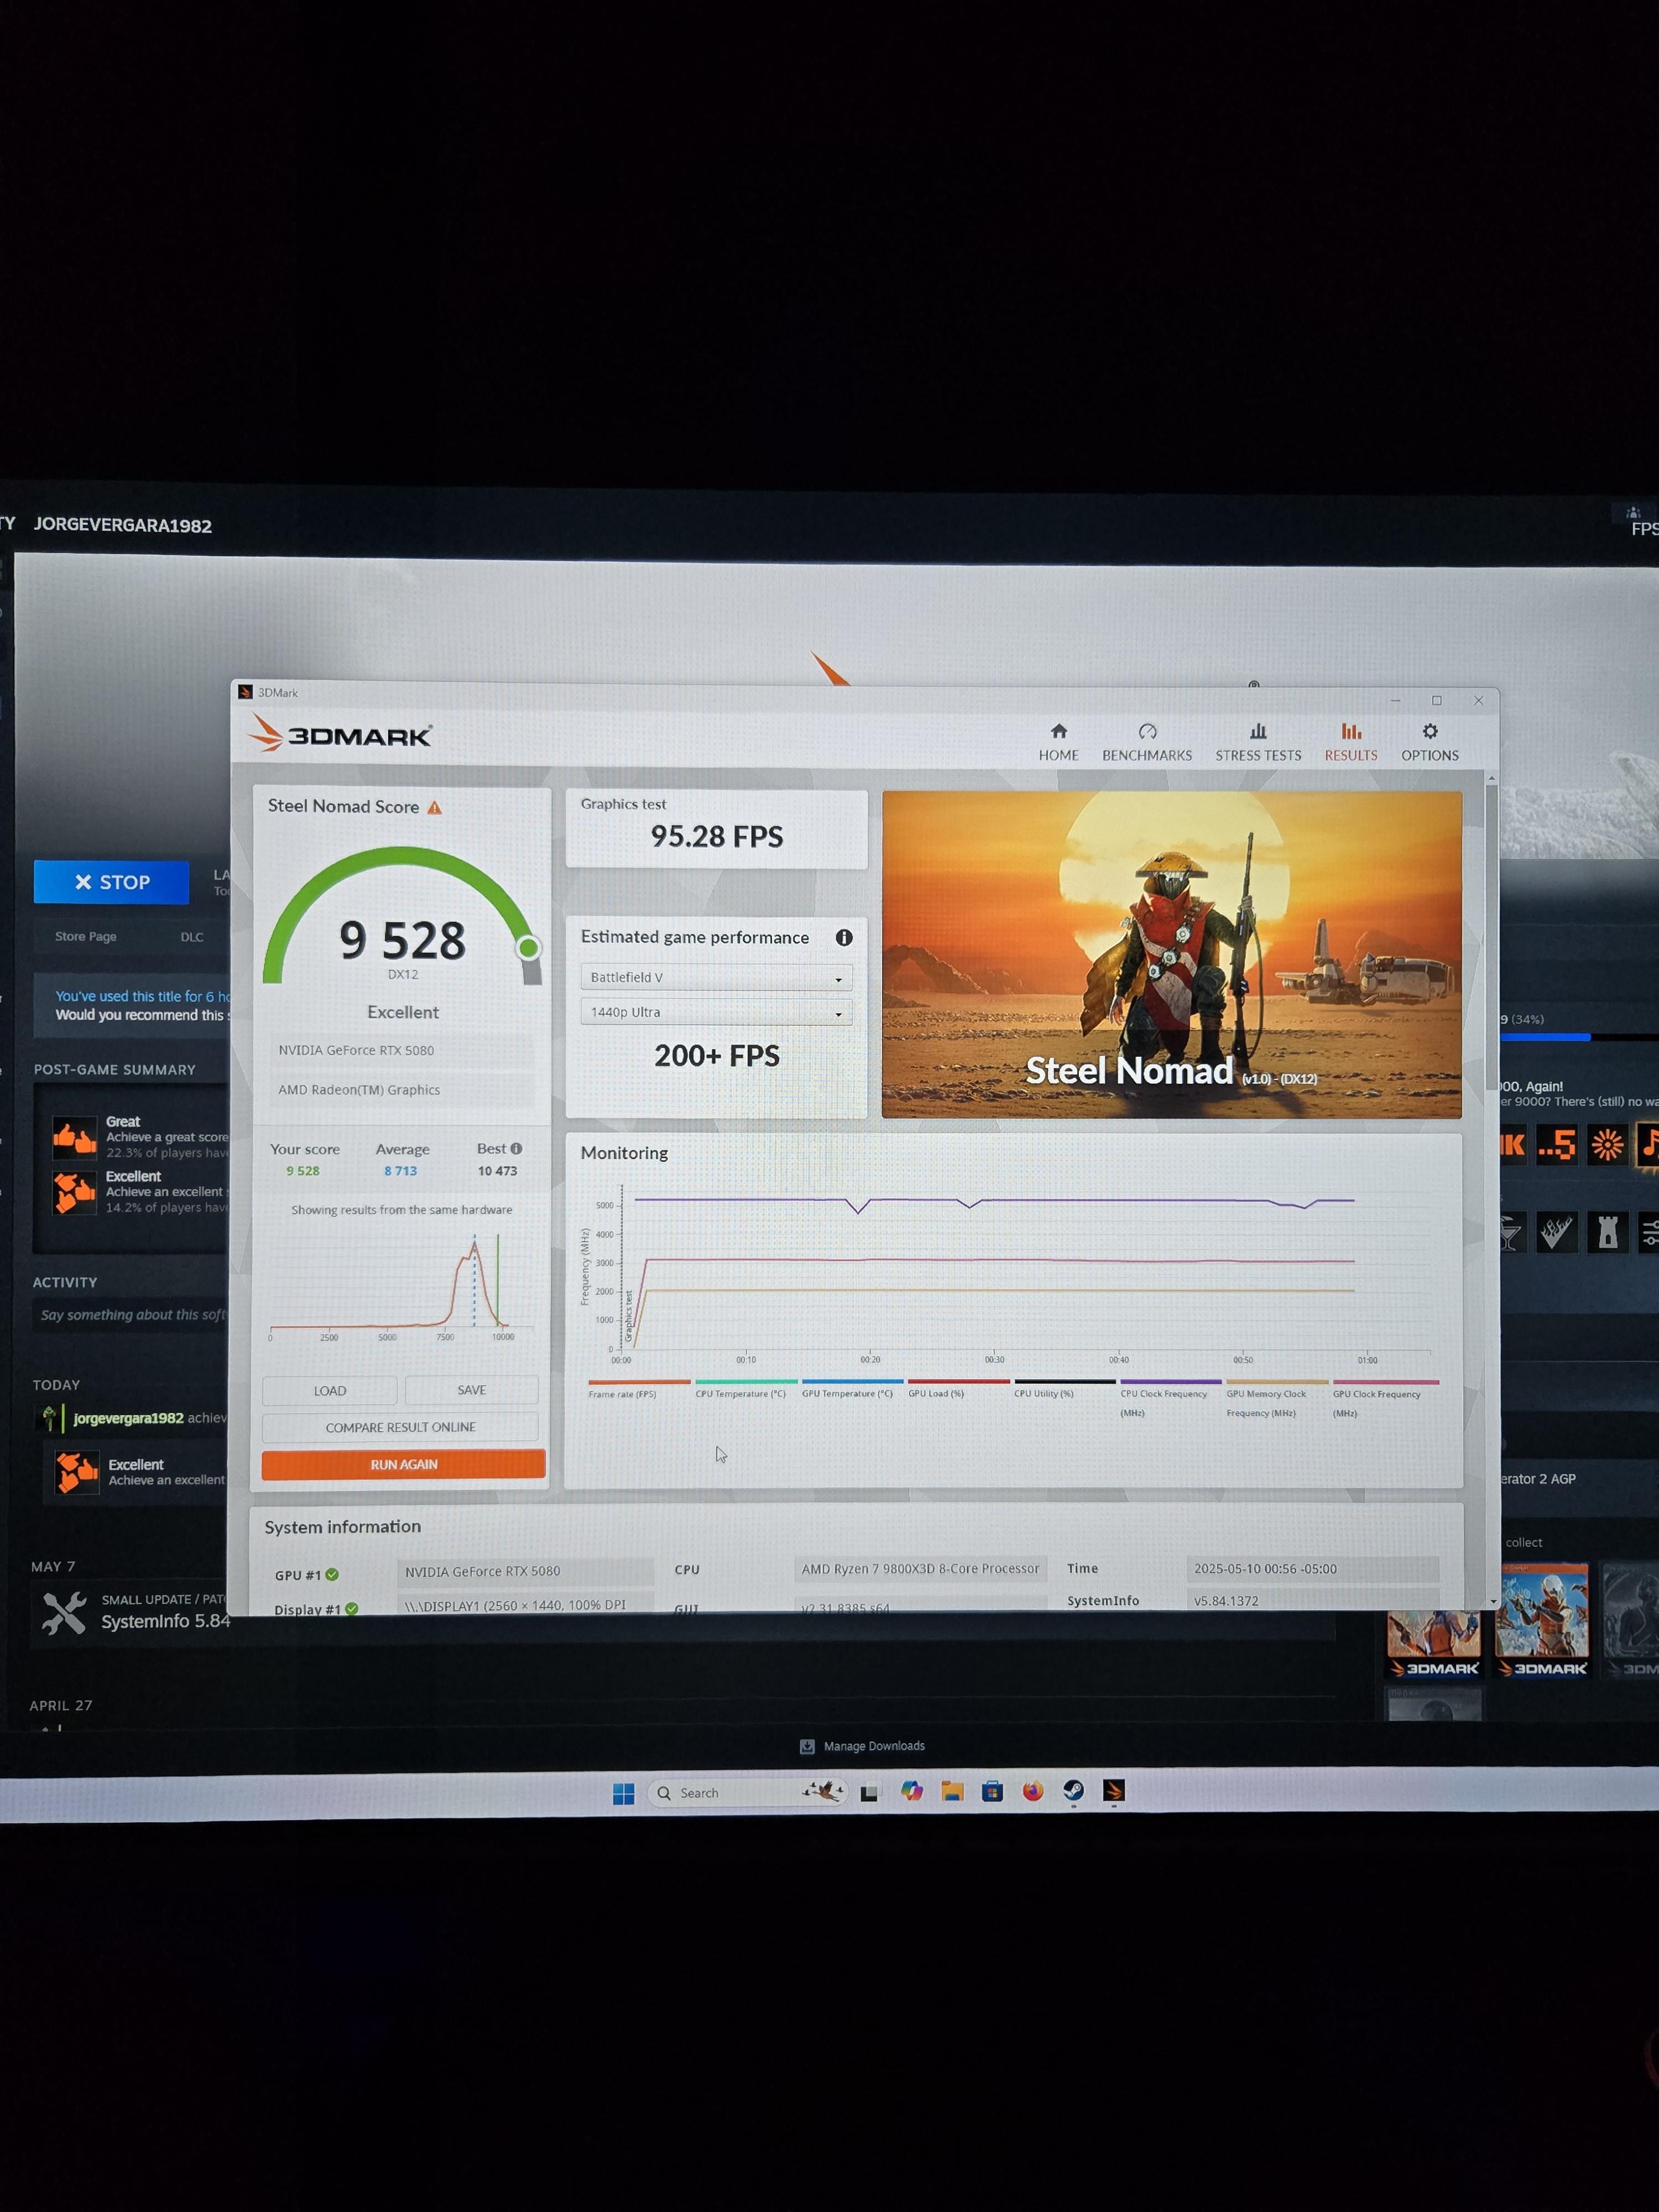This screenshot has height=2212, width=1659.
Task: Click the colored 3DMark trading card in Steam
Action: (1541, 1620)
